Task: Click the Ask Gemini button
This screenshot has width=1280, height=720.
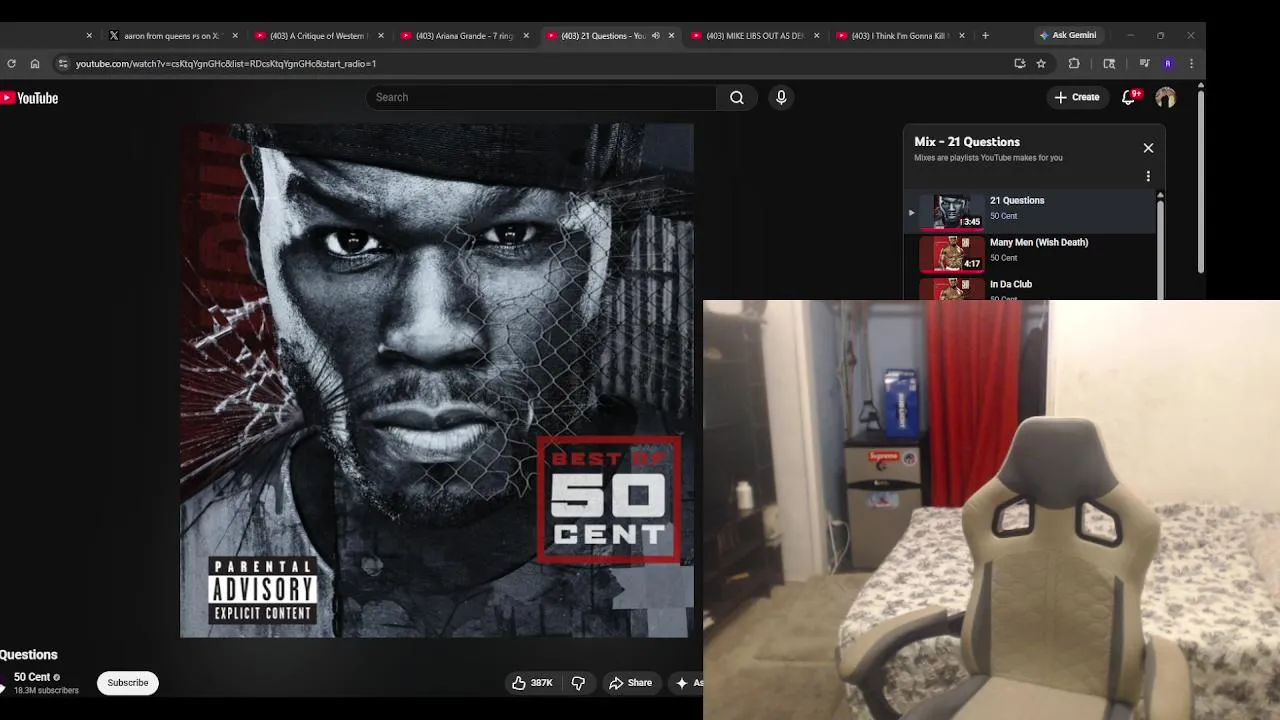Action: coord(1068,35)
